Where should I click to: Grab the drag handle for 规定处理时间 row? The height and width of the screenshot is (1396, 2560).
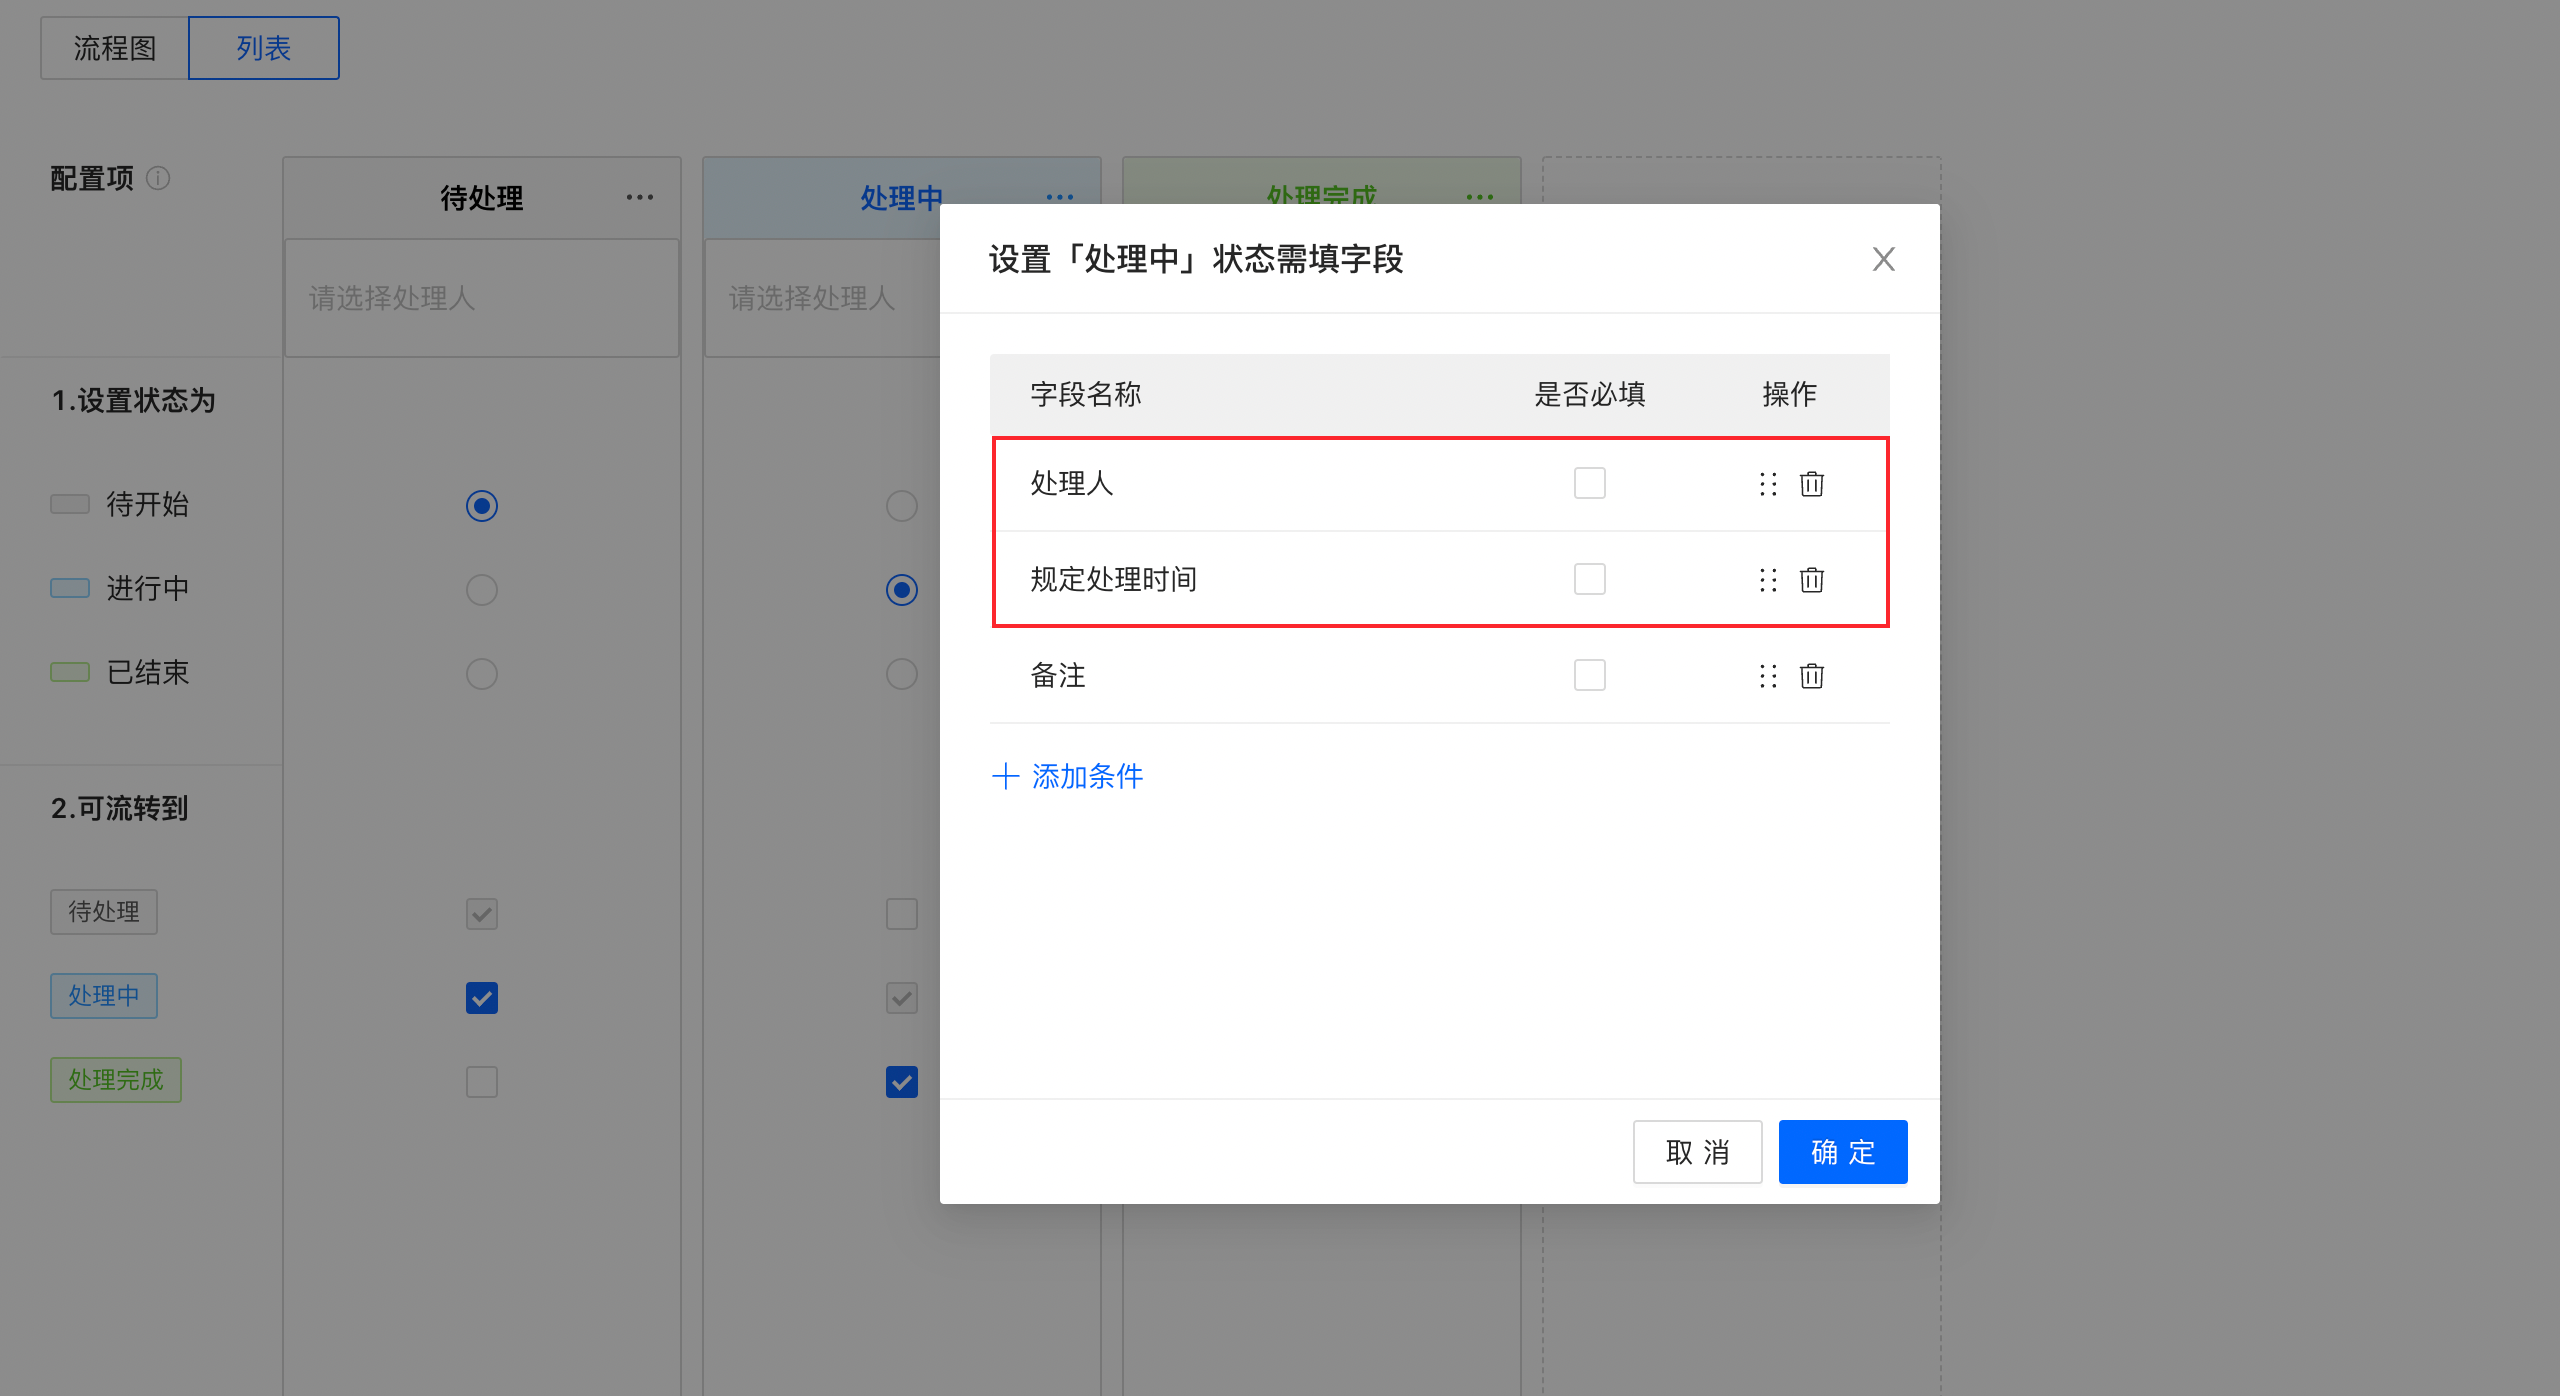1768,580
